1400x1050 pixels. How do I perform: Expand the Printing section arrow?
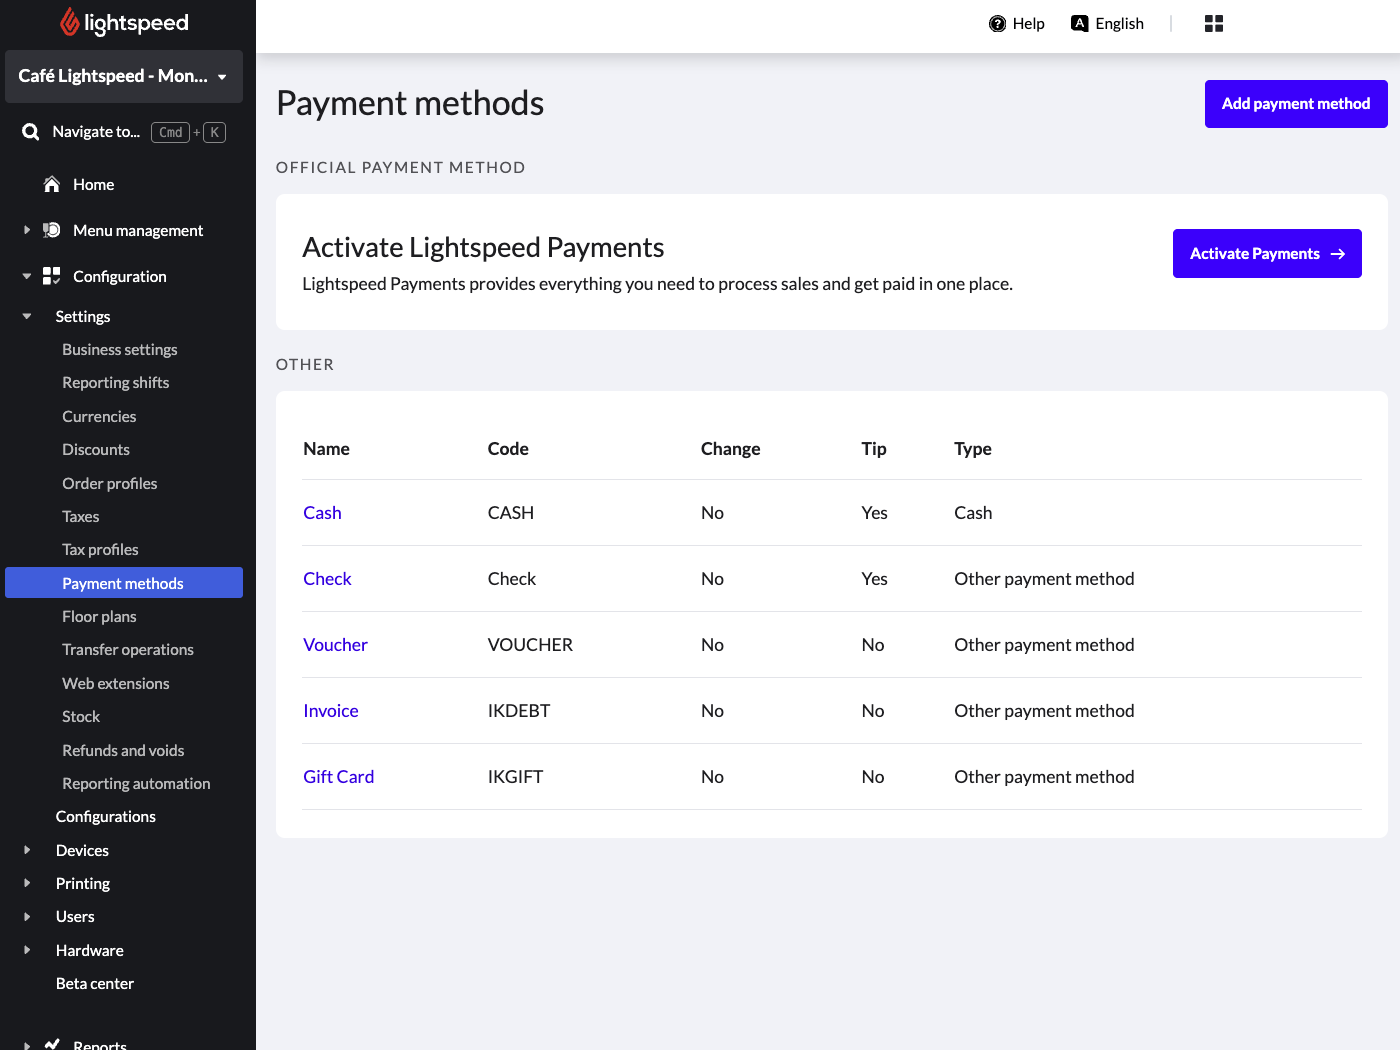[x=27, y=883]
